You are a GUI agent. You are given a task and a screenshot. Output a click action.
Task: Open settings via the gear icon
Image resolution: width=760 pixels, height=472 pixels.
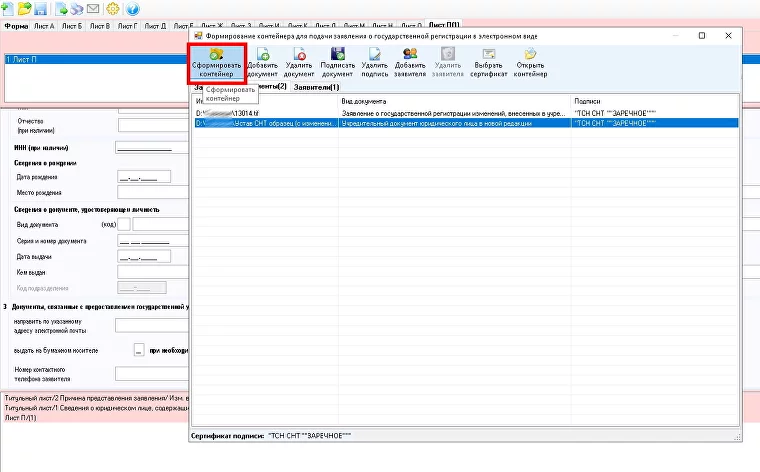(112, 9)
